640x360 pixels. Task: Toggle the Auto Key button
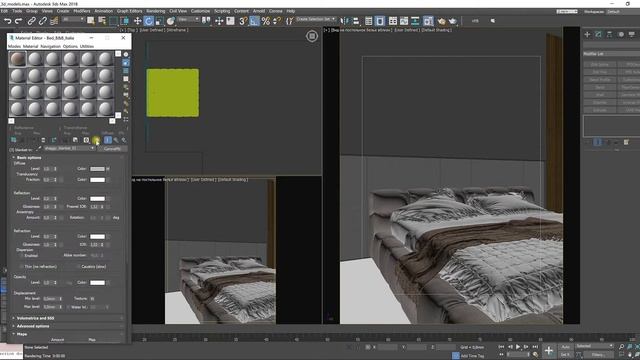pyautogui.click(x=565, y=347)
